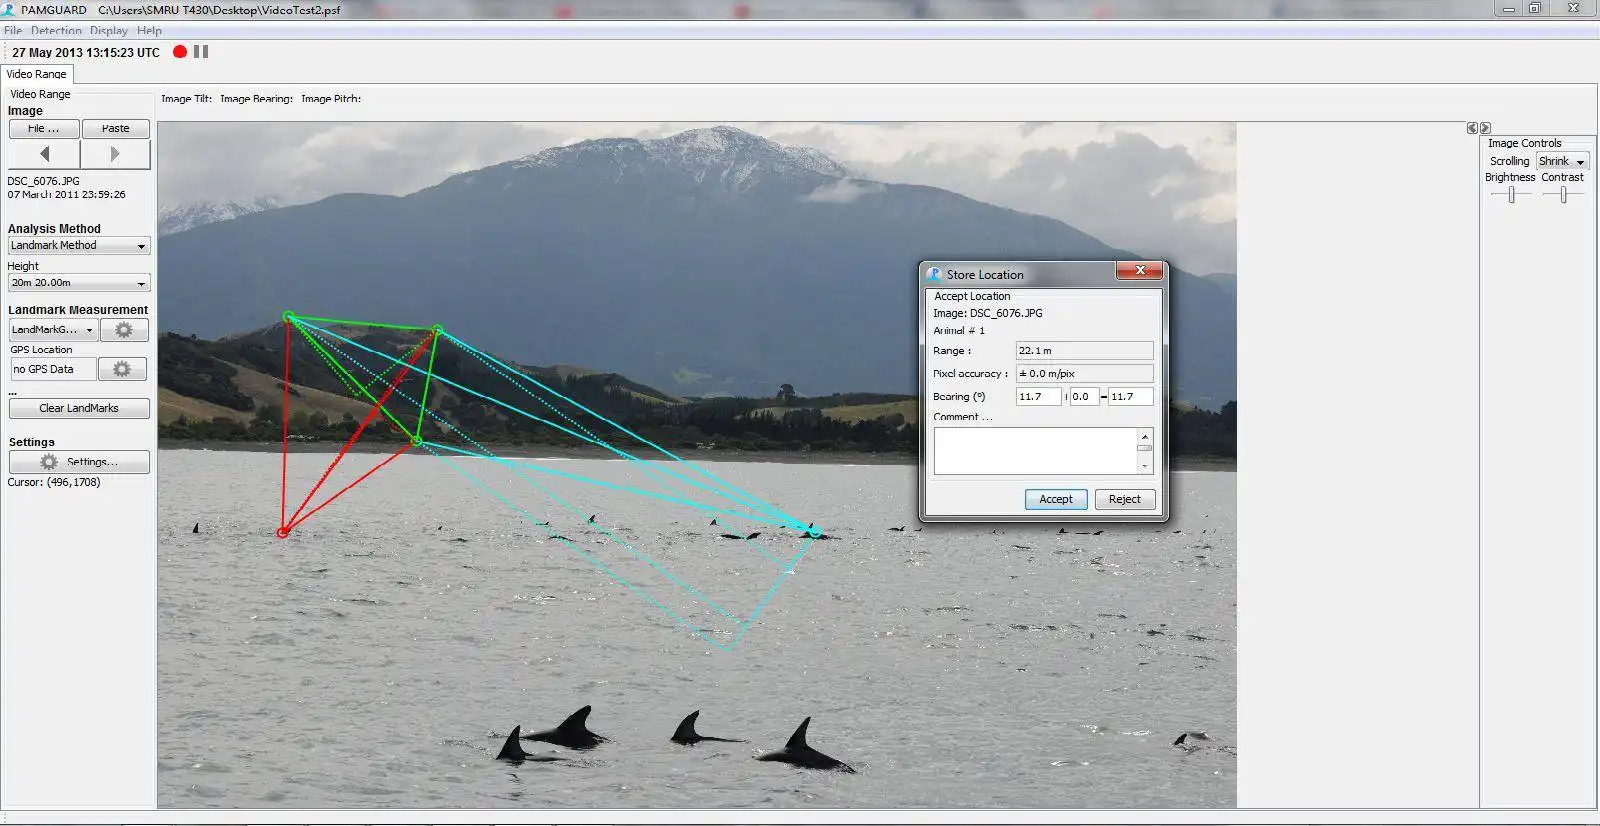Open the Scrolling Shrink dropdown
The height and width of the screenshot is (826, 1600).
click(1562, 161)
